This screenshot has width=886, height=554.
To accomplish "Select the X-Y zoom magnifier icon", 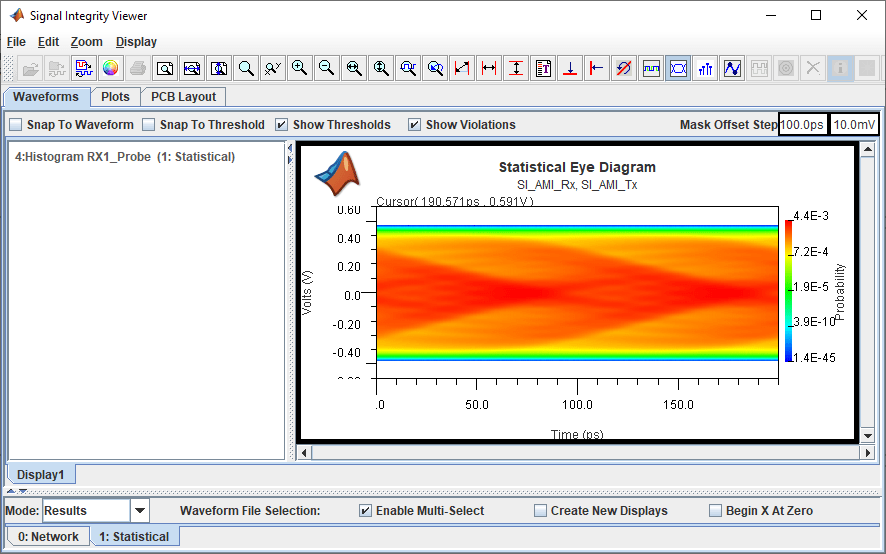I will click(x=273, y=68).
